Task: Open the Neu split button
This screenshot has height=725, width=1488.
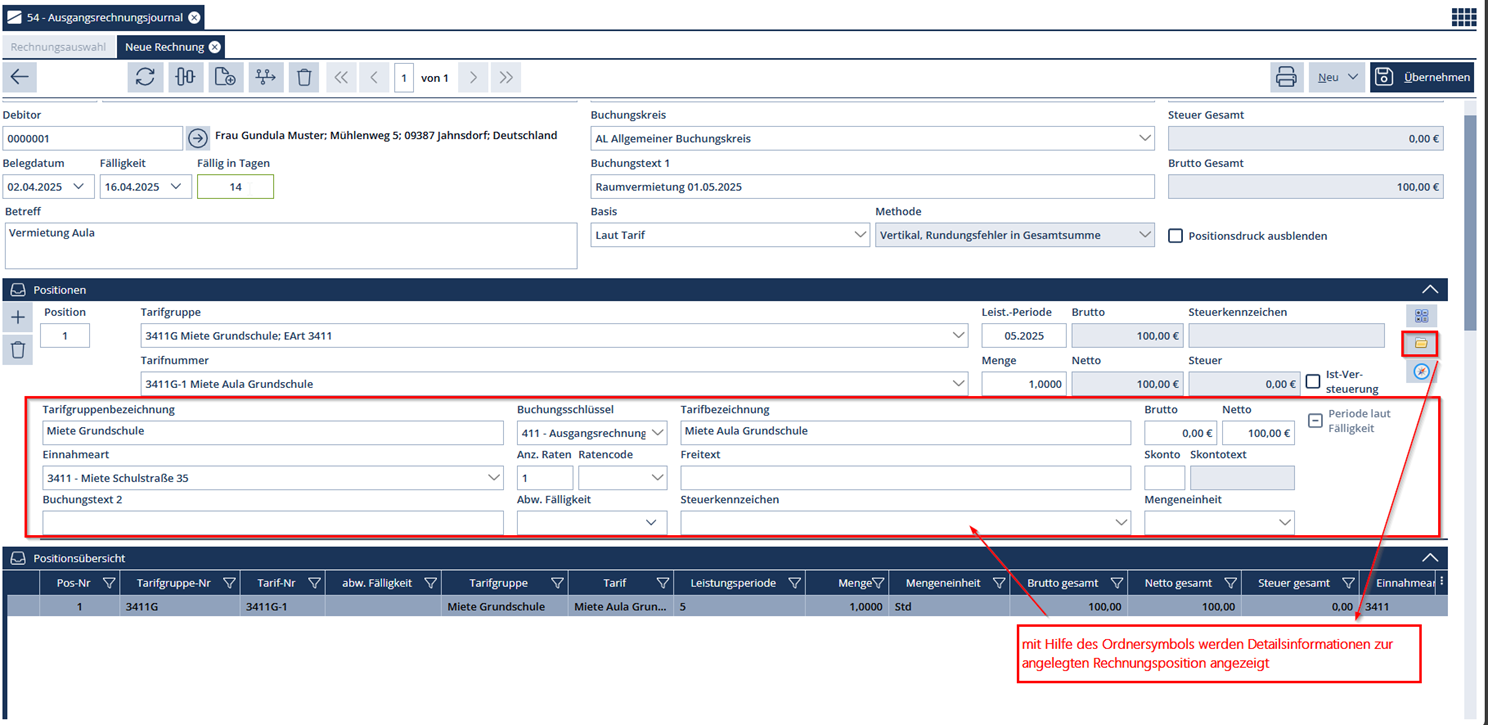Action: point(1337,77)
